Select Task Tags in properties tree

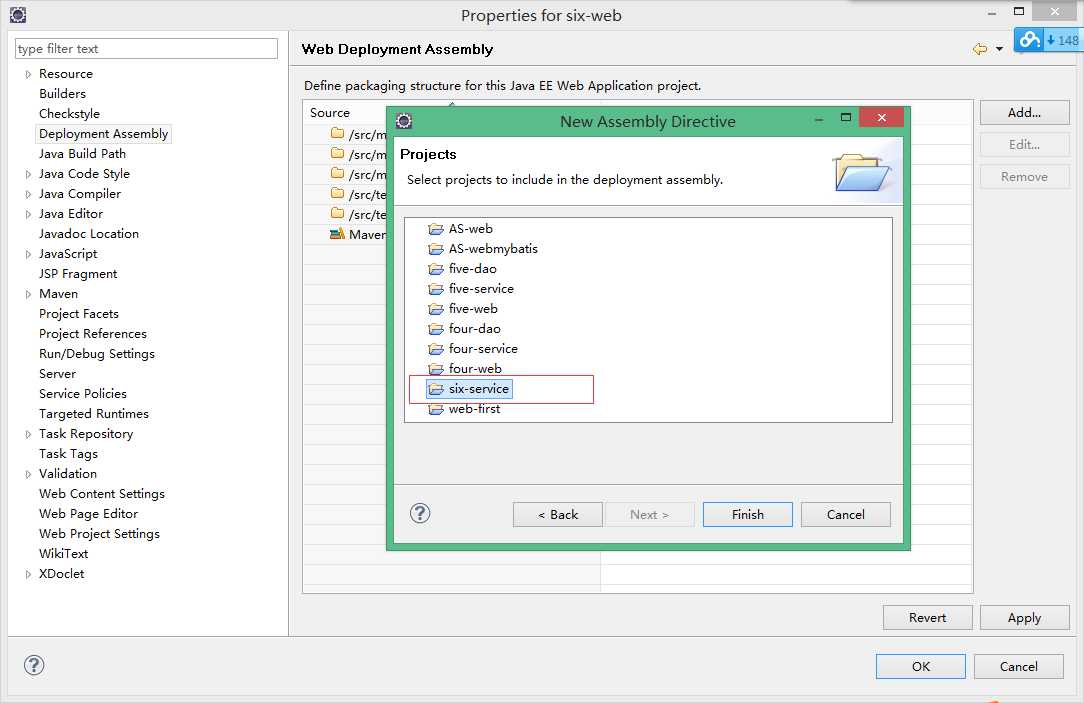point(68,454)
